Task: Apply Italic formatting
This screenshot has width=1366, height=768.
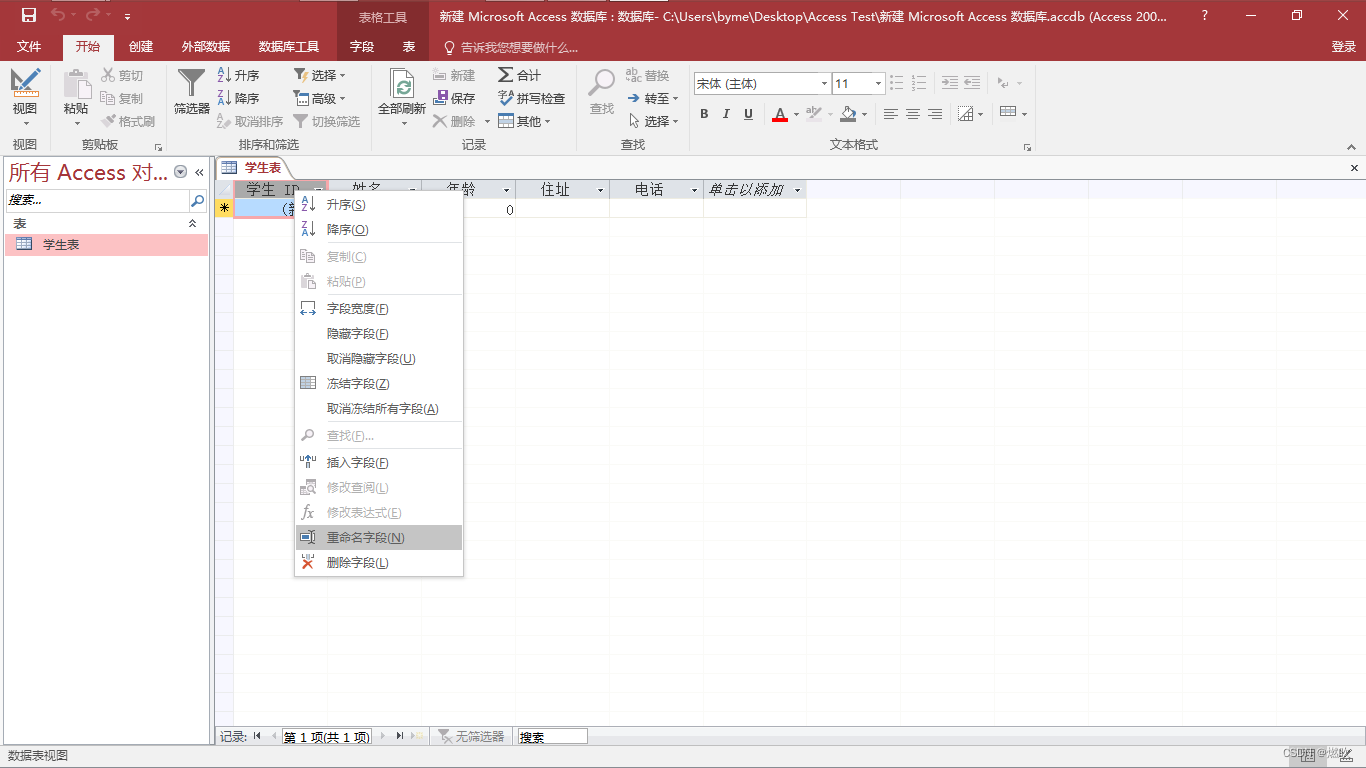Action: tap(726, 114)
